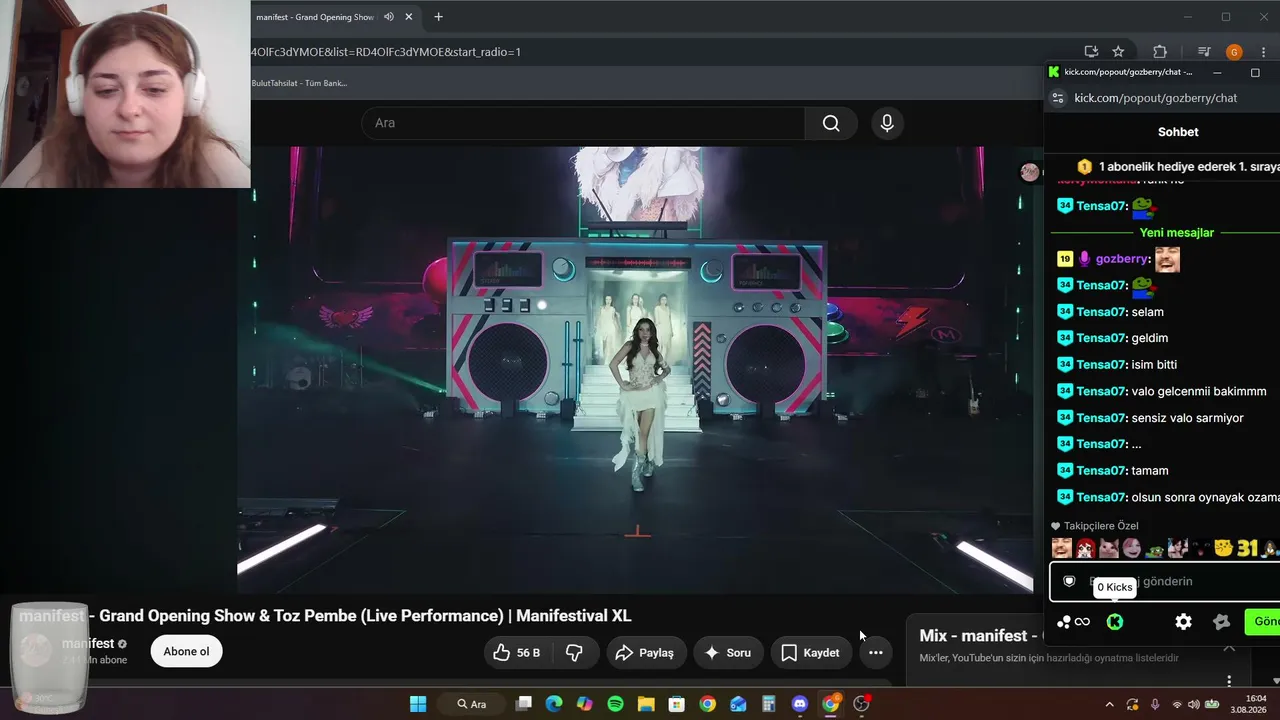This screenshot has height=720, width=1280.
Task: Like the manifest video (56 B)
Action: point(517,653)
